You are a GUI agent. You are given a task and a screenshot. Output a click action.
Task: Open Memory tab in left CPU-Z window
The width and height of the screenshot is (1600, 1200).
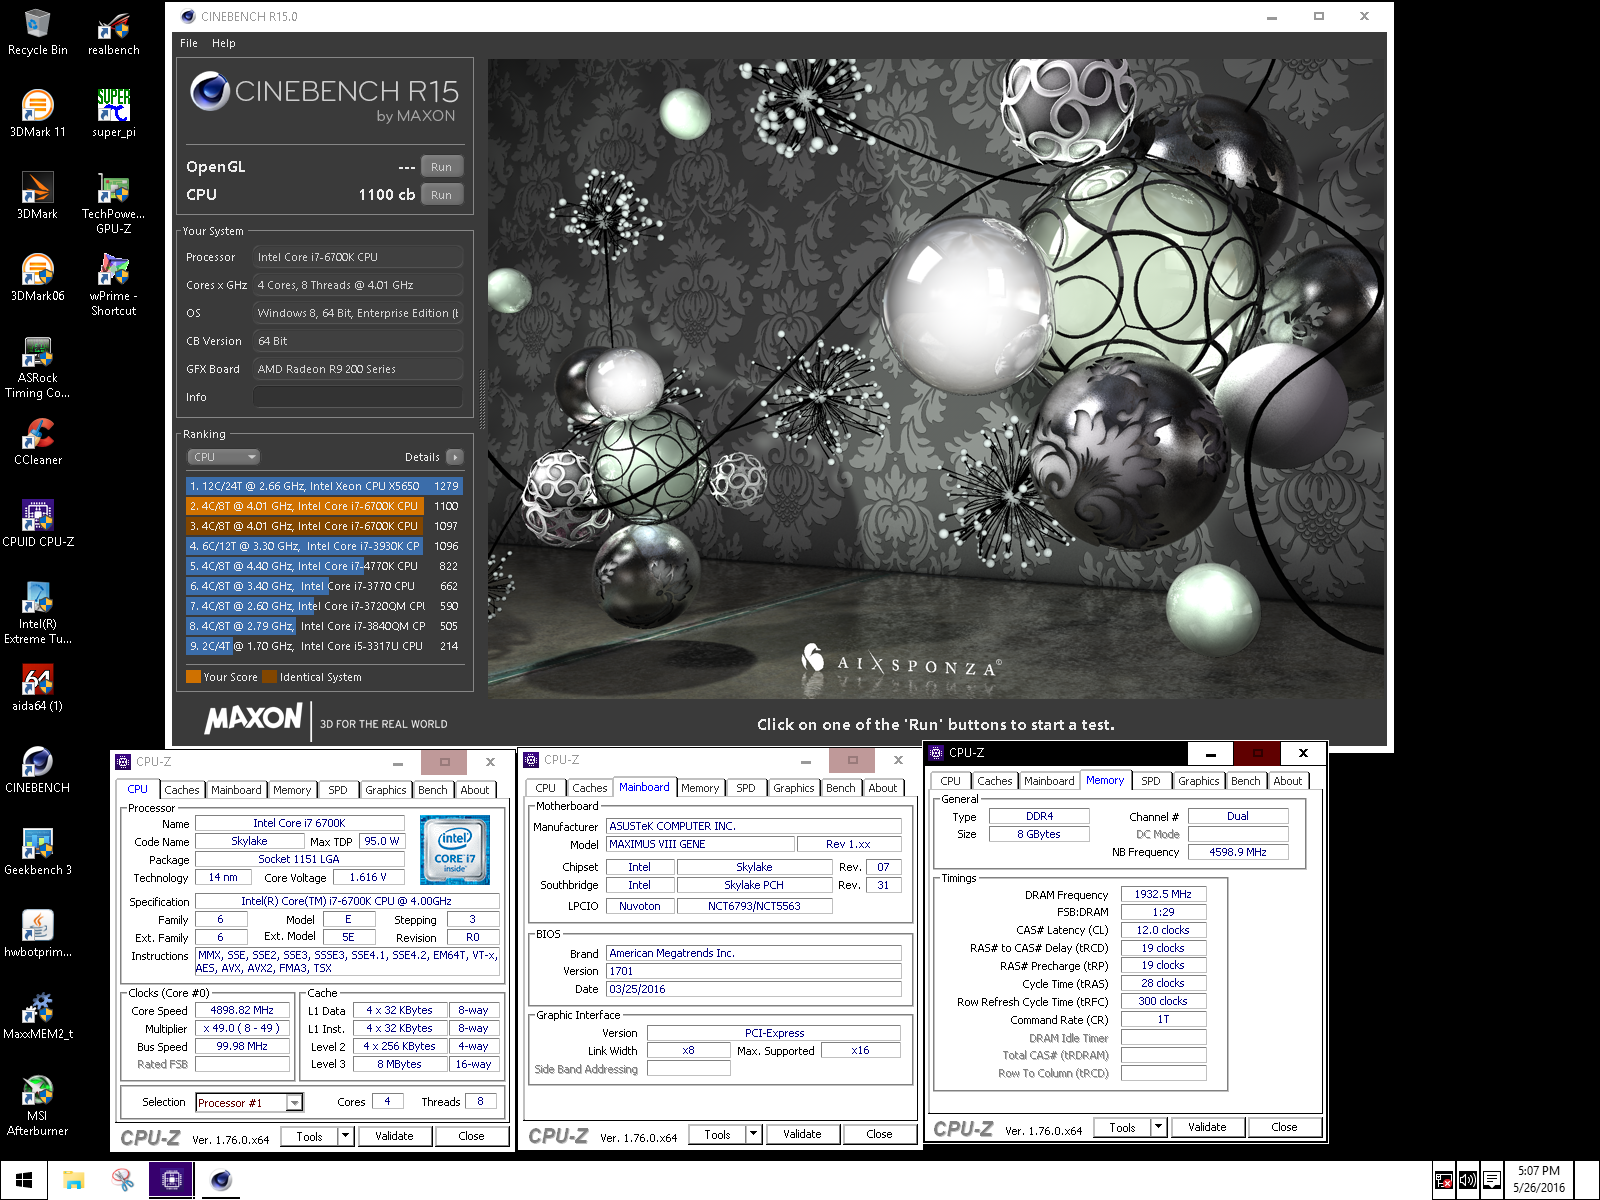click(x=292, y=790)
